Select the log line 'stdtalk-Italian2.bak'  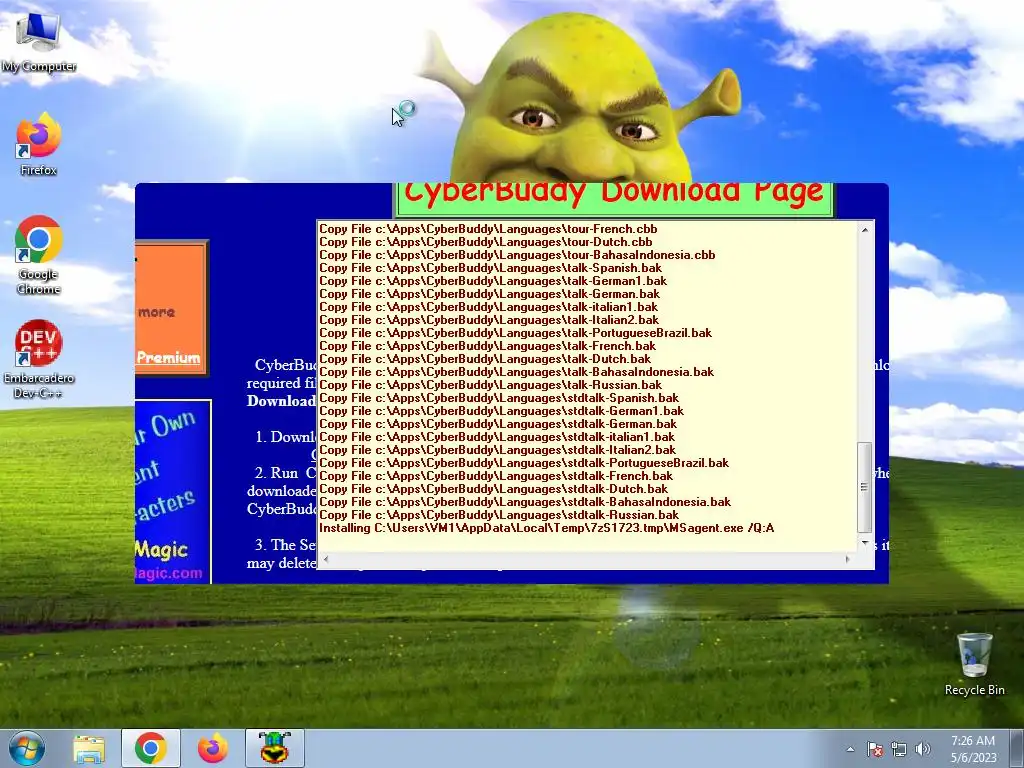[x=498, y=450]
